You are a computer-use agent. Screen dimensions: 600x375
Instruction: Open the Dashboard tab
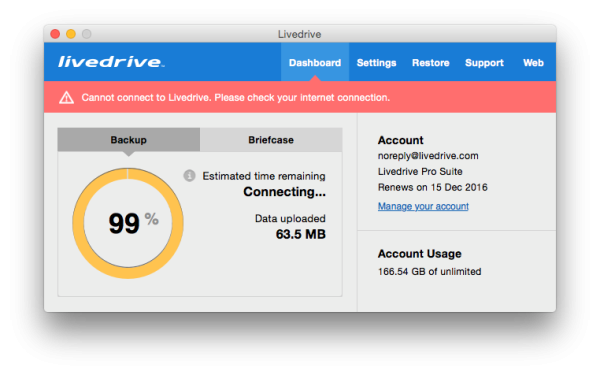(315, 62)
